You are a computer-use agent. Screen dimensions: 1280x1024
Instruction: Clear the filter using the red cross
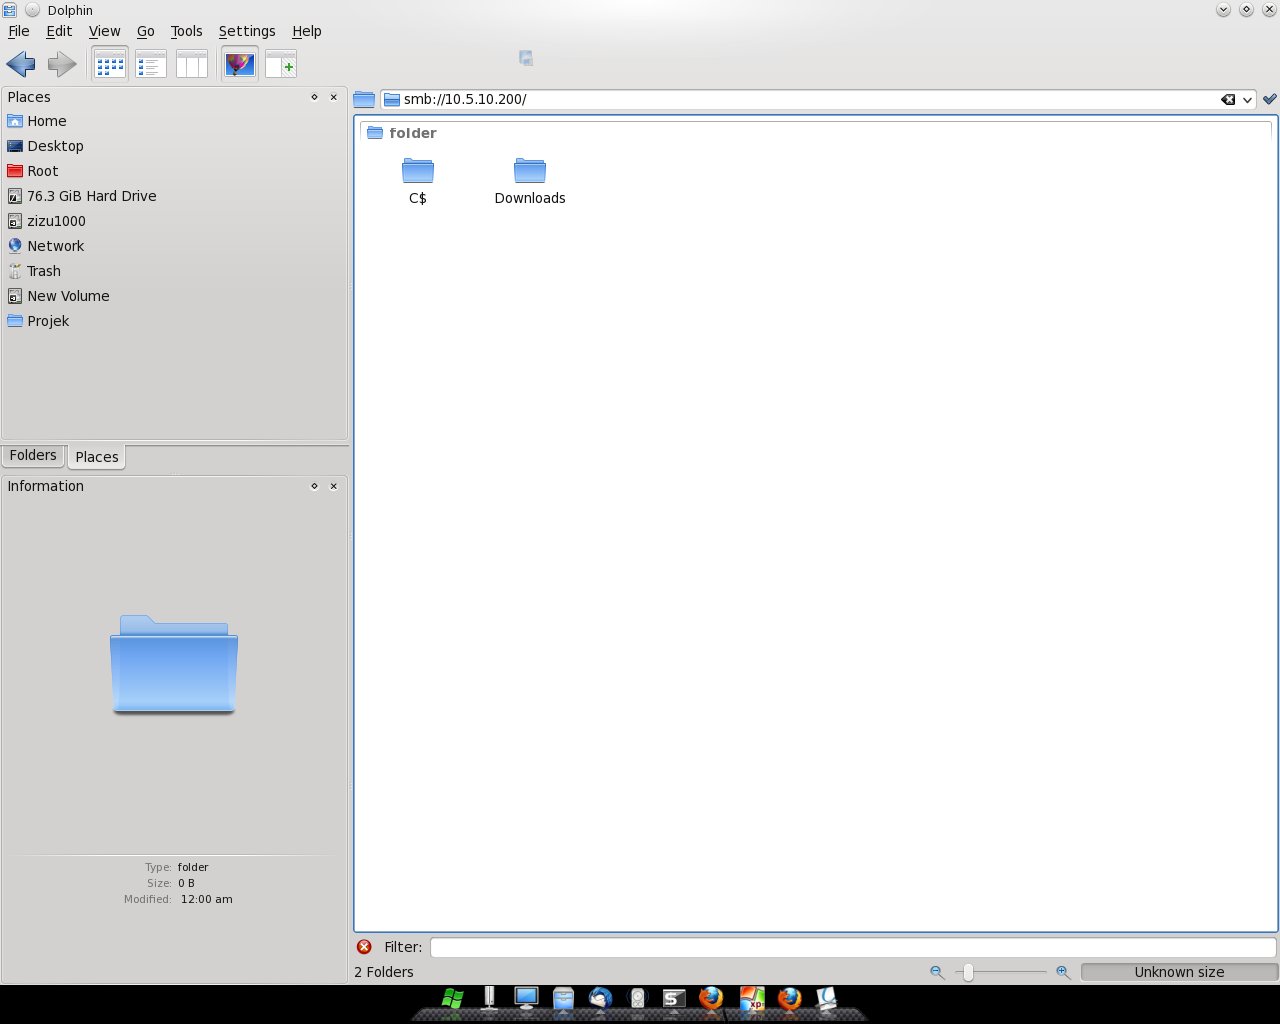[364, 946]
